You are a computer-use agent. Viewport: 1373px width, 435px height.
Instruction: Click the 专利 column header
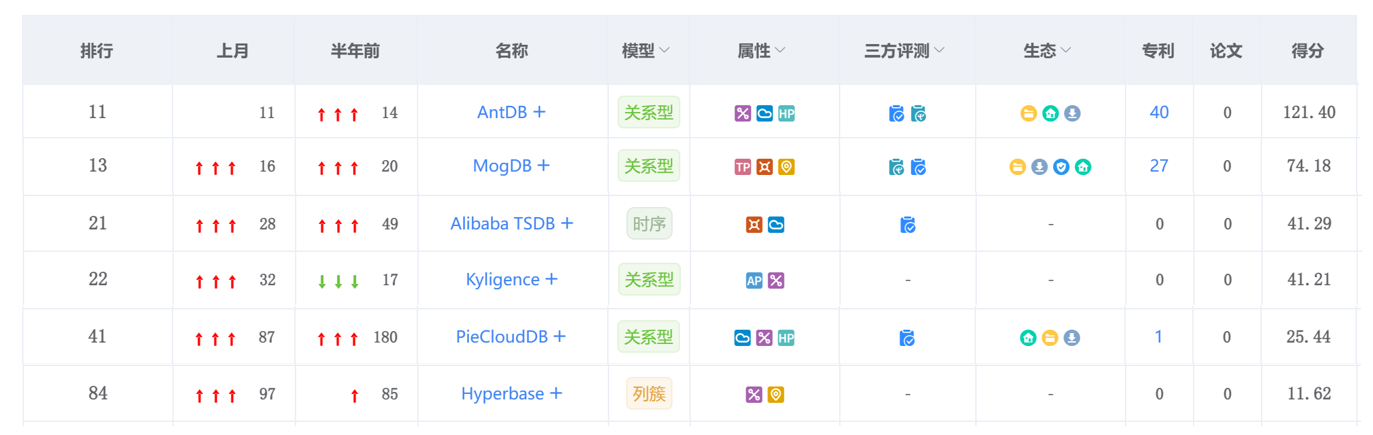coord(1159,51)
